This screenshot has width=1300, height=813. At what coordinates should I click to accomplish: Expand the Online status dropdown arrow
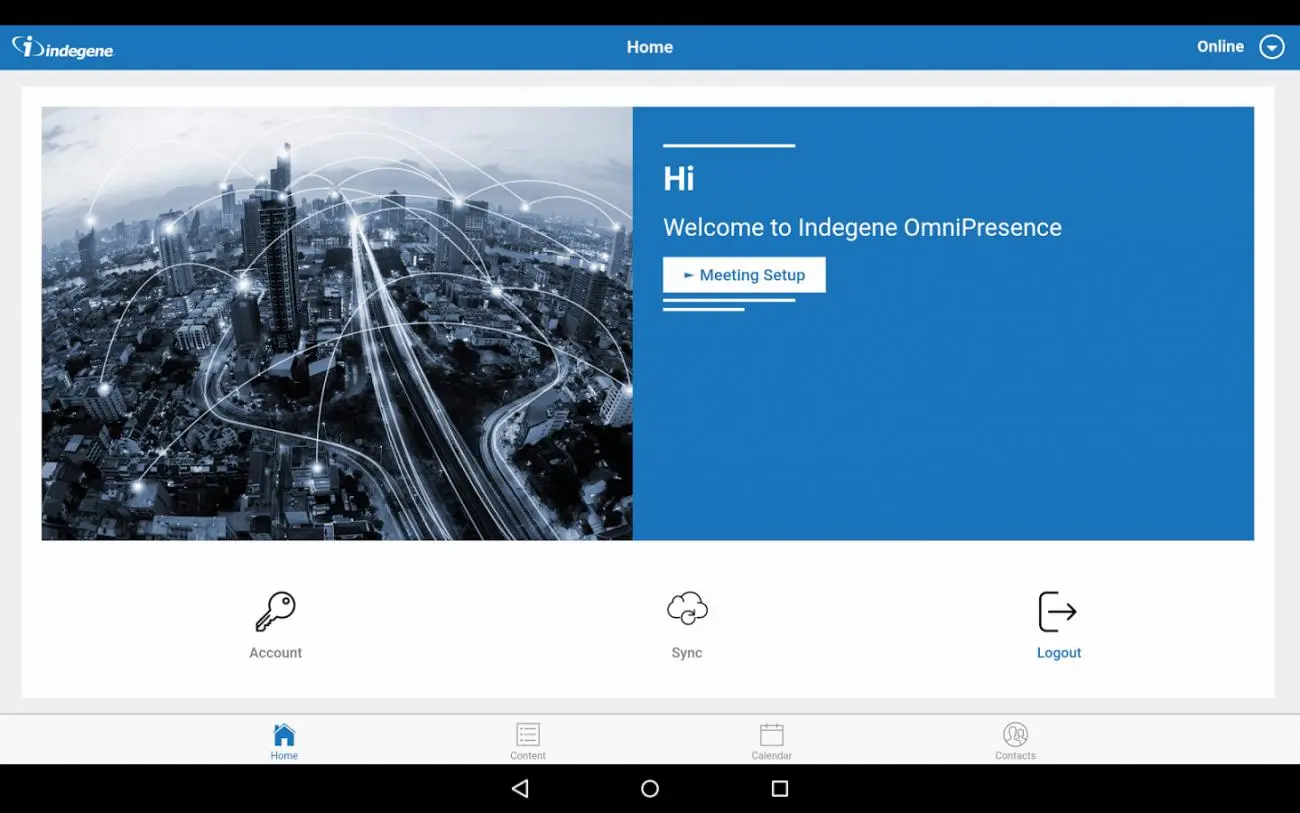point(1271,47)
